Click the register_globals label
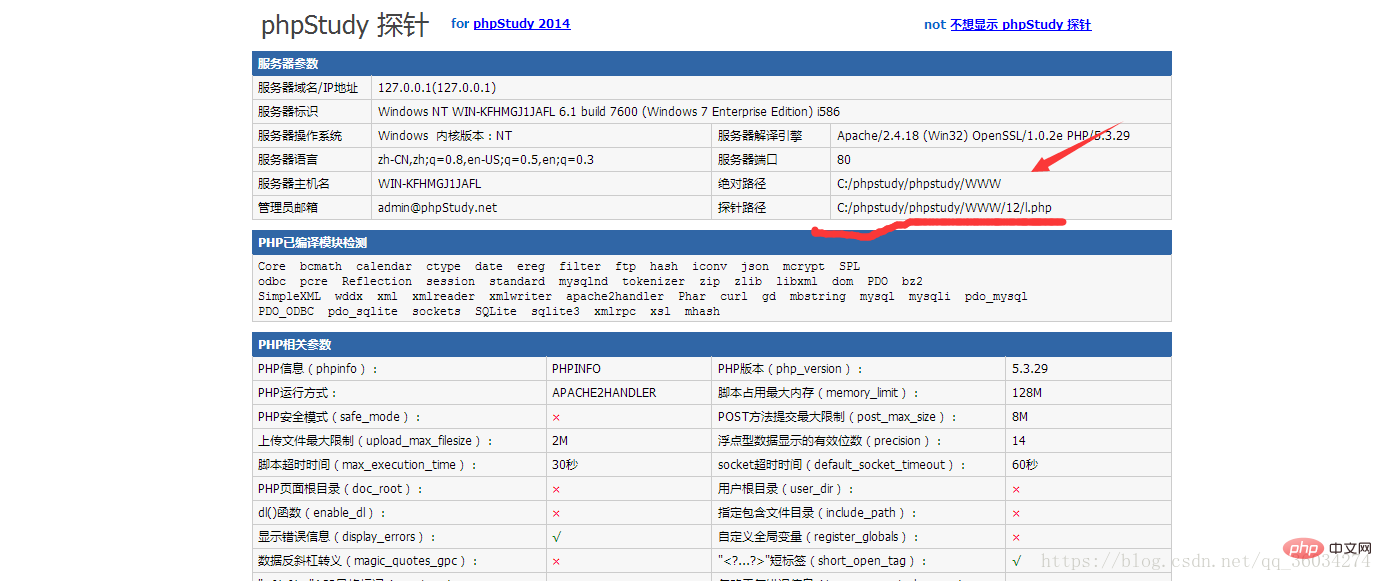The height and width of the screenshot is (581, 1382). 819,537
